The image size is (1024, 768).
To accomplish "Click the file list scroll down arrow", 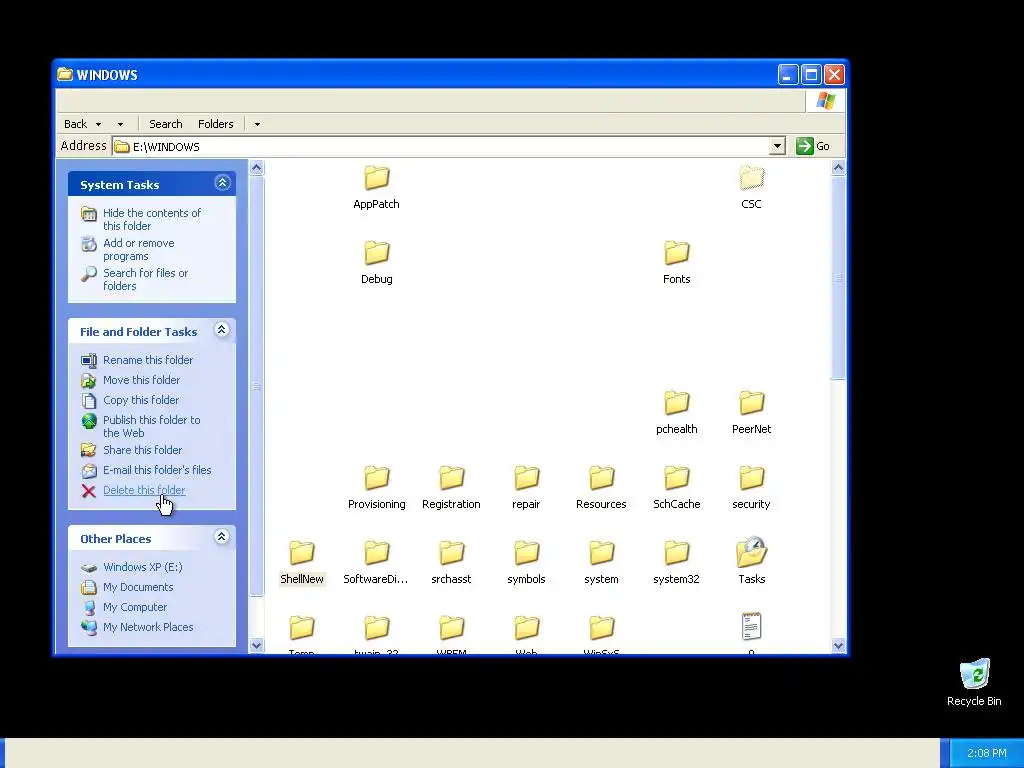I will point(839,645).
